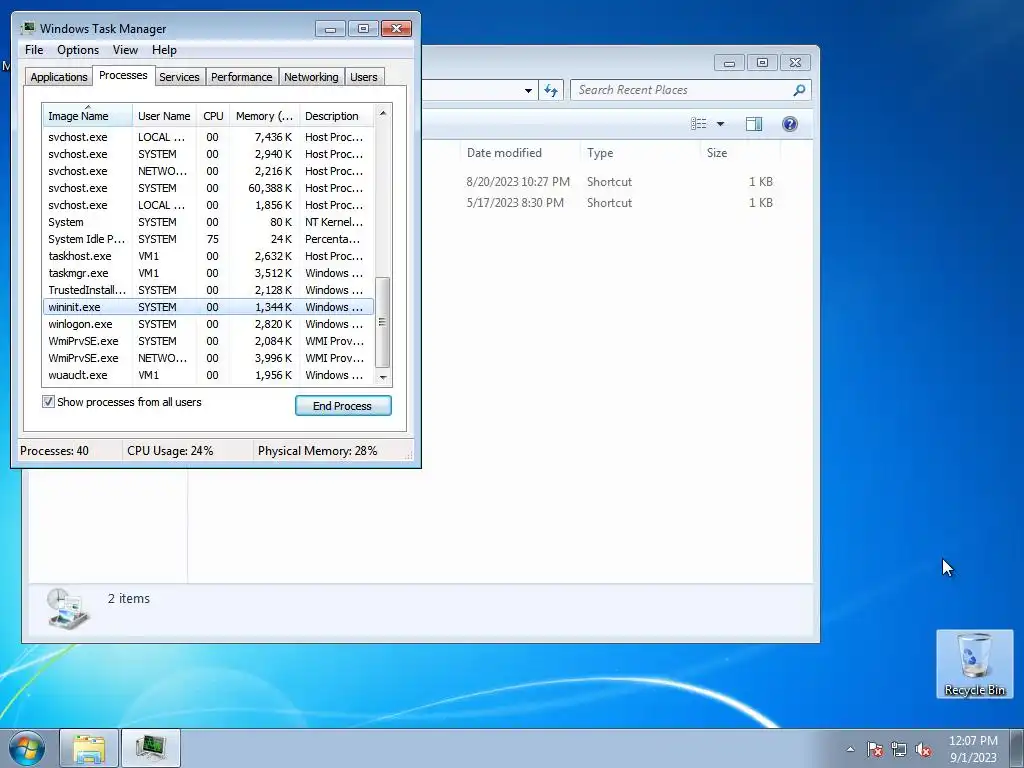
Task: Sort Explorer files by Size column
Action: (741, 153)
